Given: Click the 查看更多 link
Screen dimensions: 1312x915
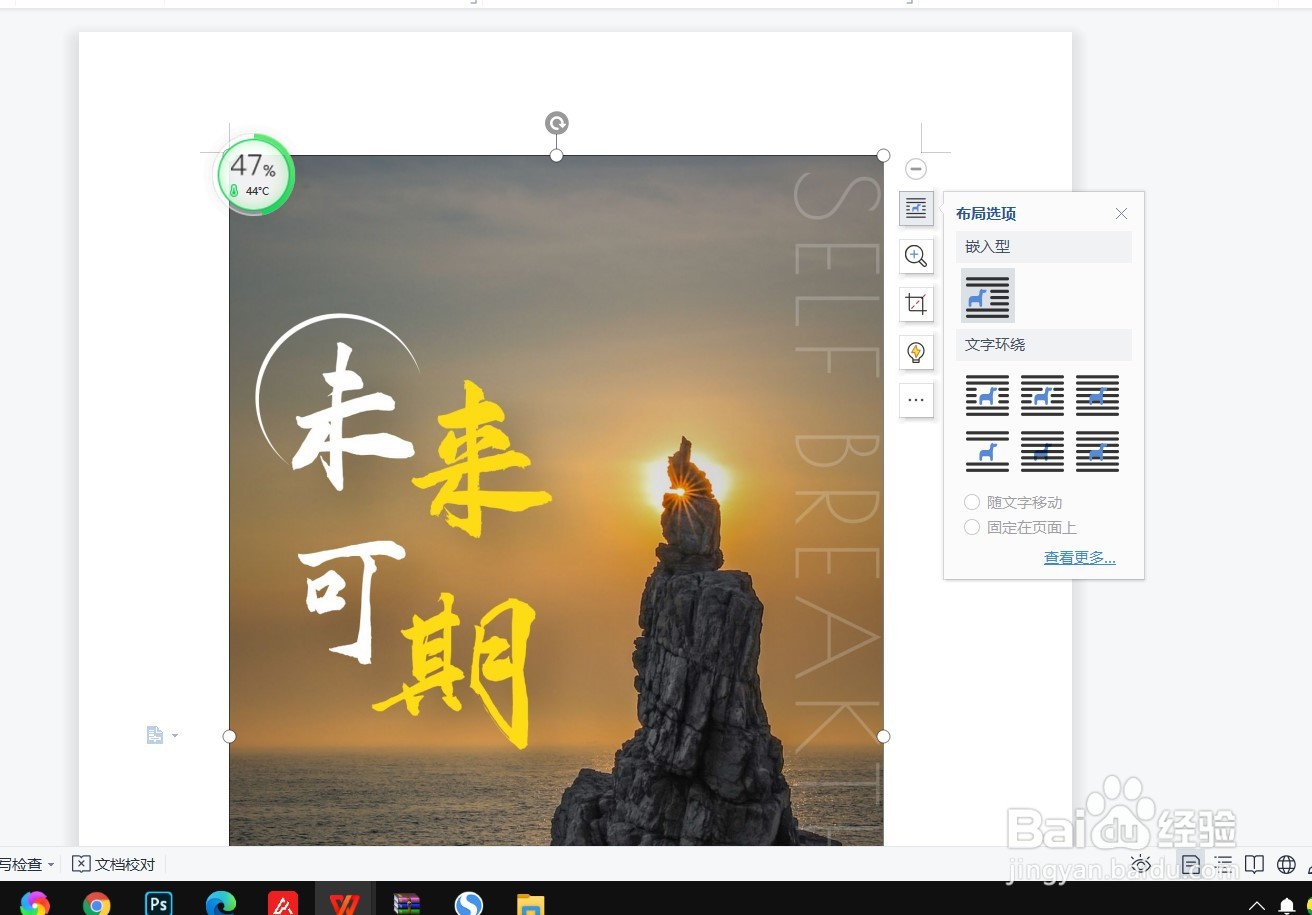Looking at the screenshot, I should click(x=1079, y=557).
